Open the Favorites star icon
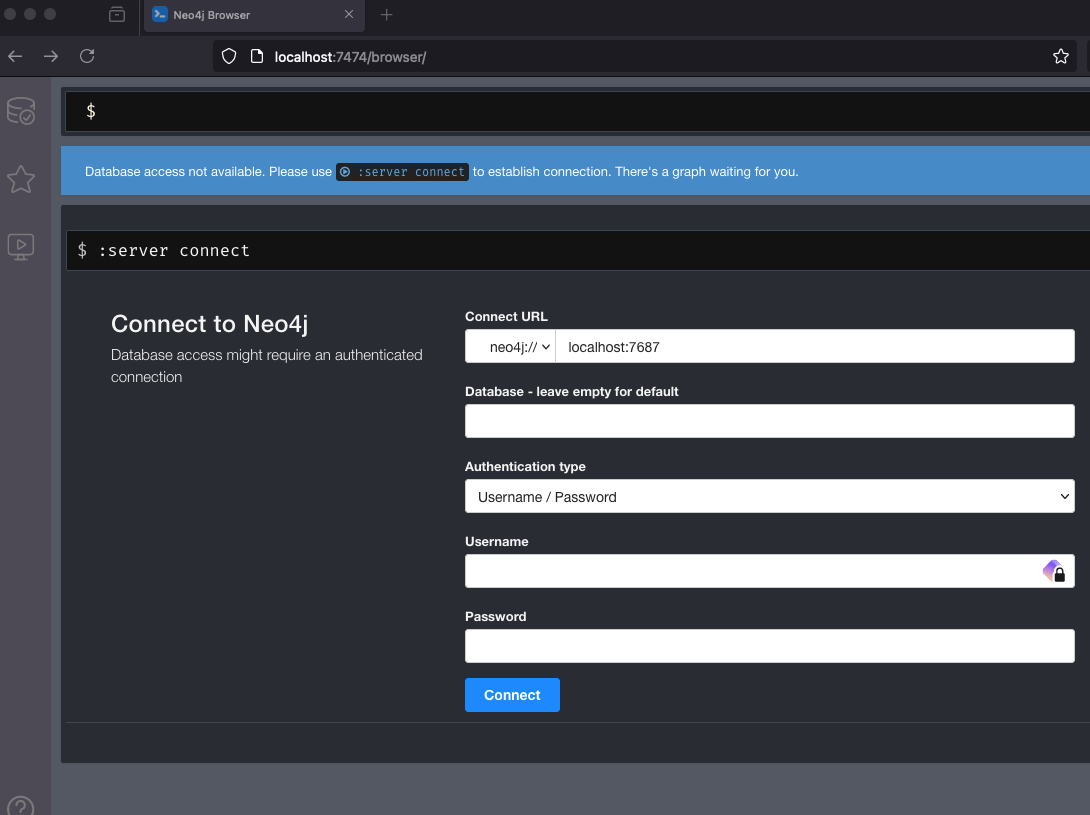The height and width of the screenshot is (815, 1090). coord(21,179)
